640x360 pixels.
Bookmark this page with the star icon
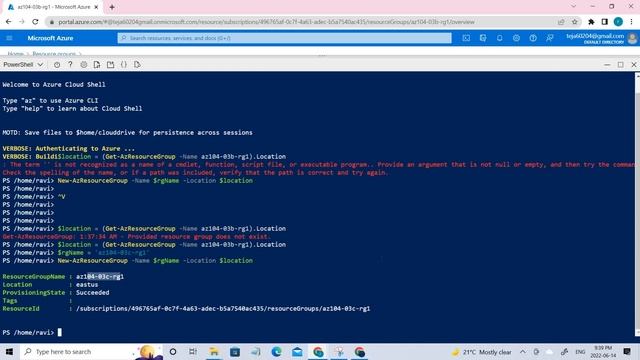point(575,22)
